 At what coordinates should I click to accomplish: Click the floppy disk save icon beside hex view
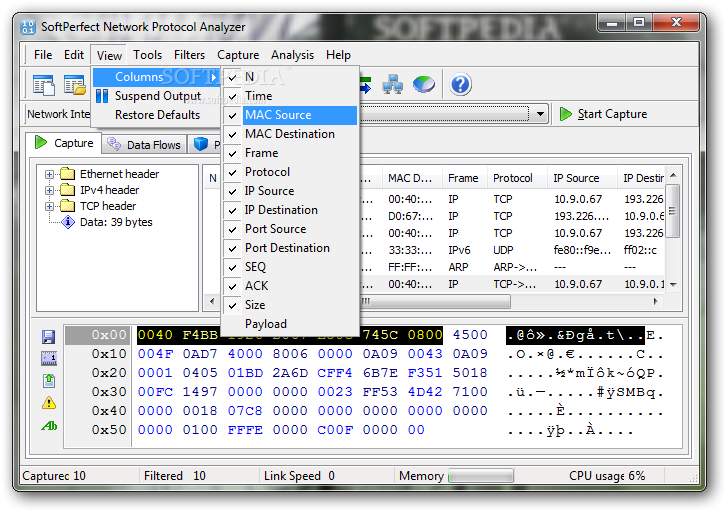(x=48, y=337)
